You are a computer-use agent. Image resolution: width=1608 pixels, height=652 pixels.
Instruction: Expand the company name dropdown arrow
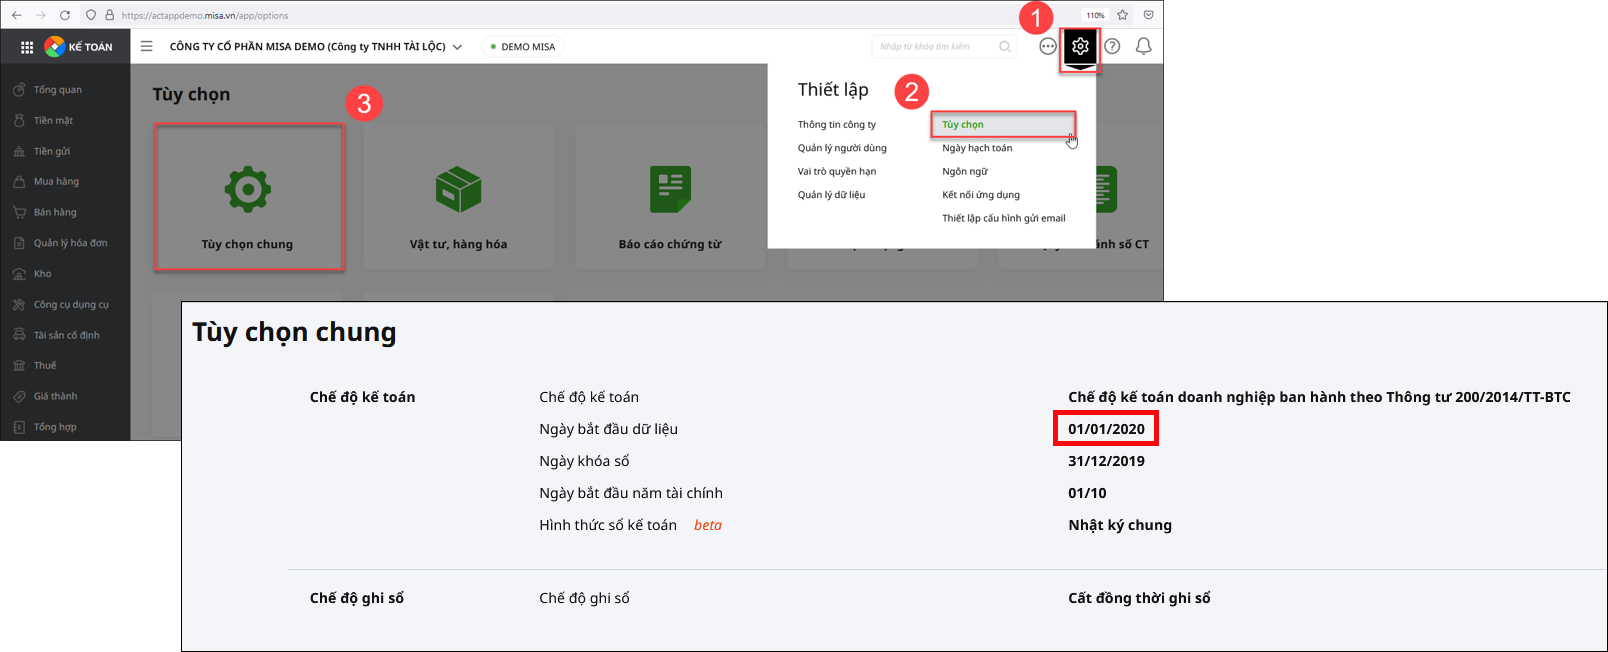click(x=458, y=47)
